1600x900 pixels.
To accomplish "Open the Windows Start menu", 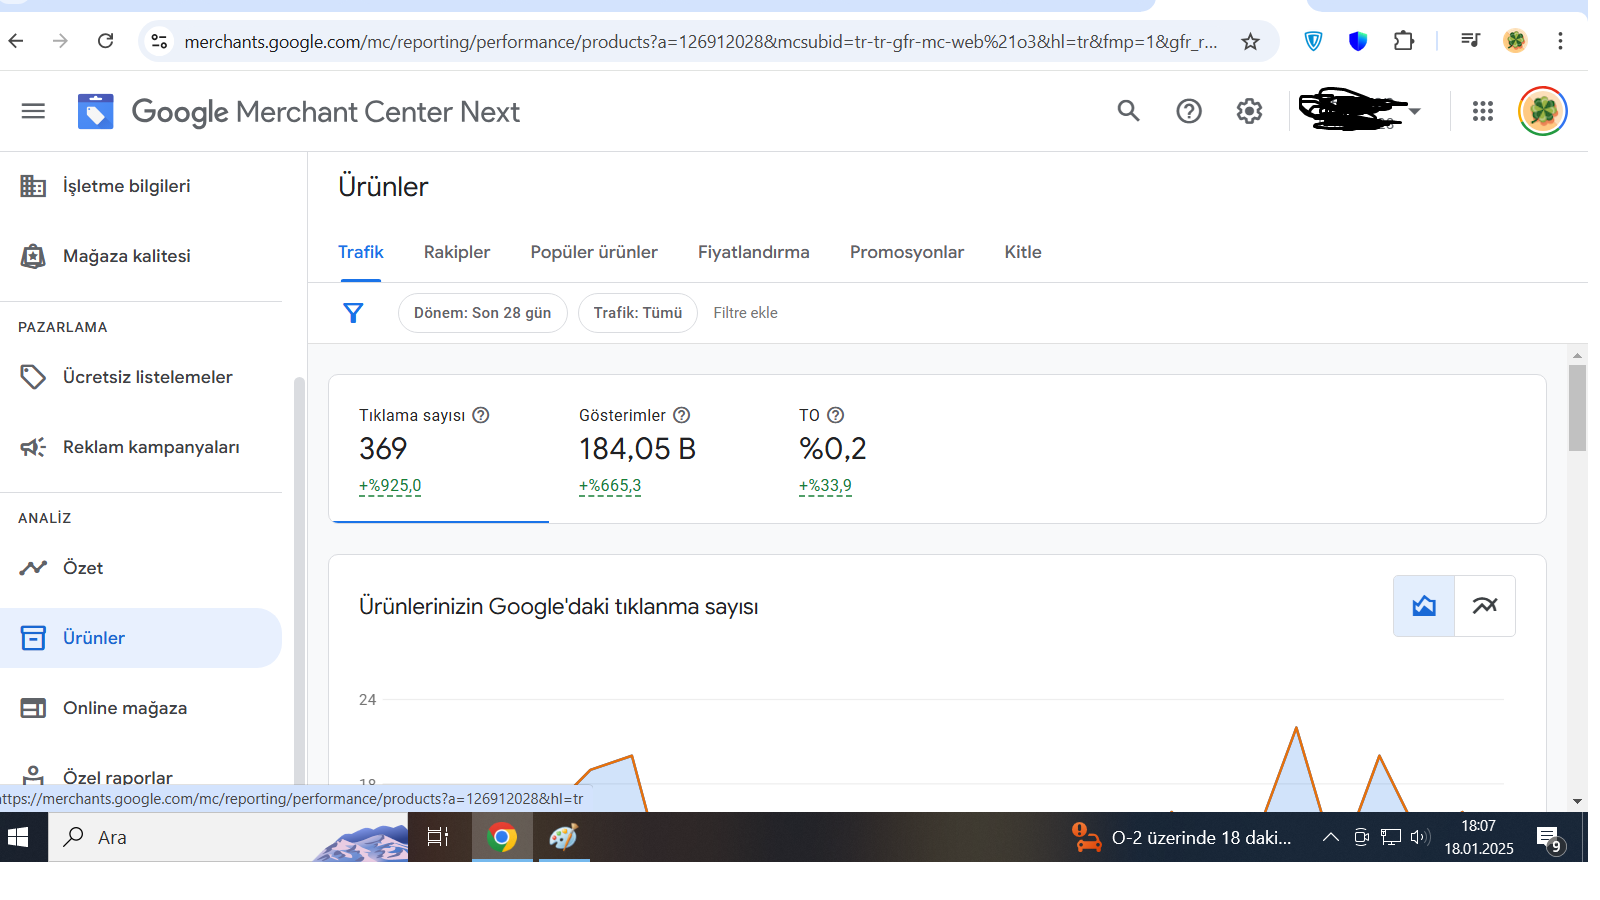I will click(x=19, y=837).
